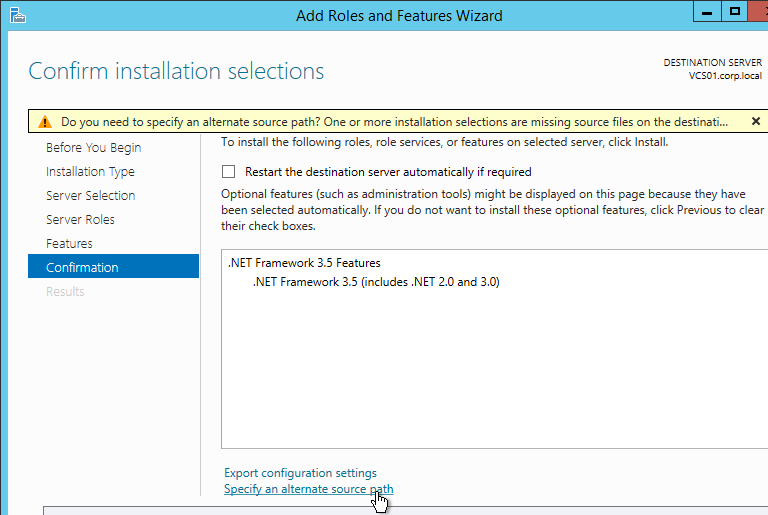
Task: Click the wizard icon in the title bar
Action: [18, 15]
